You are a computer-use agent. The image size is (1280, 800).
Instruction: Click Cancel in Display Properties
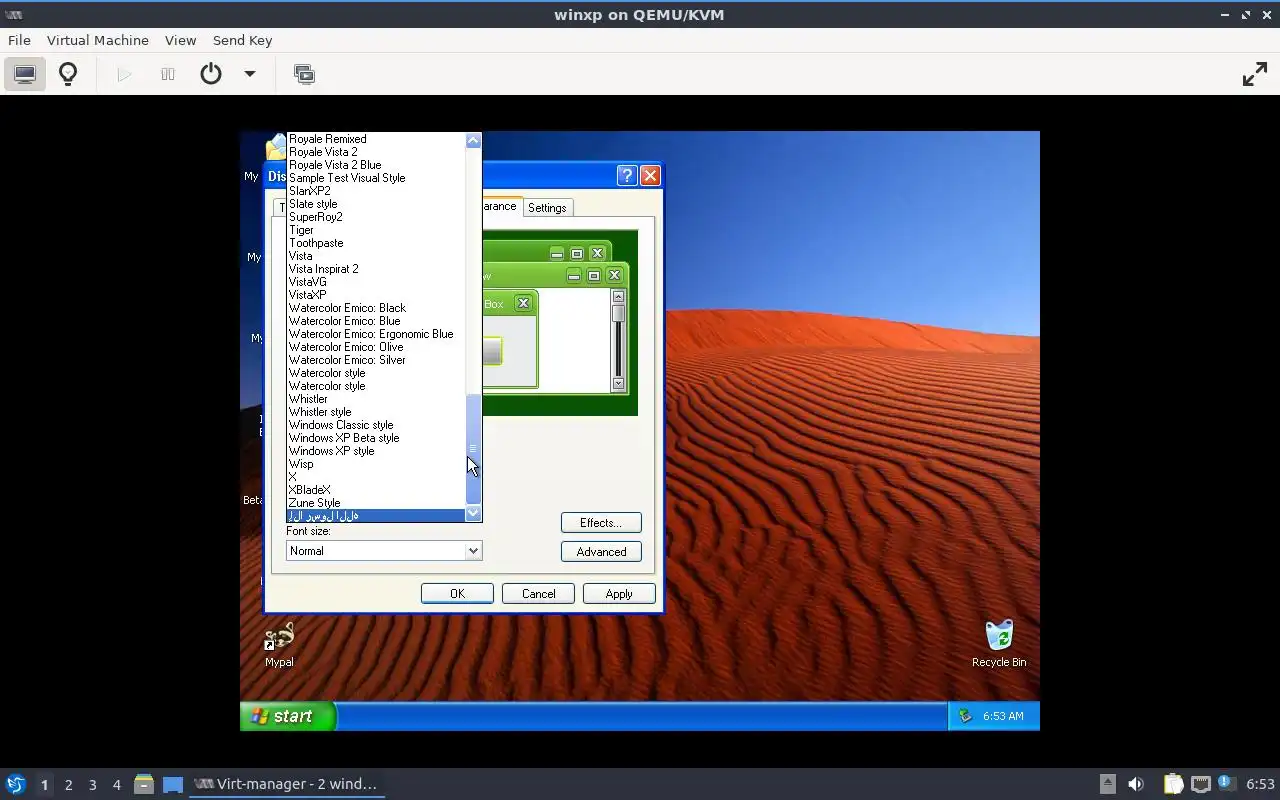coord(538,594)
